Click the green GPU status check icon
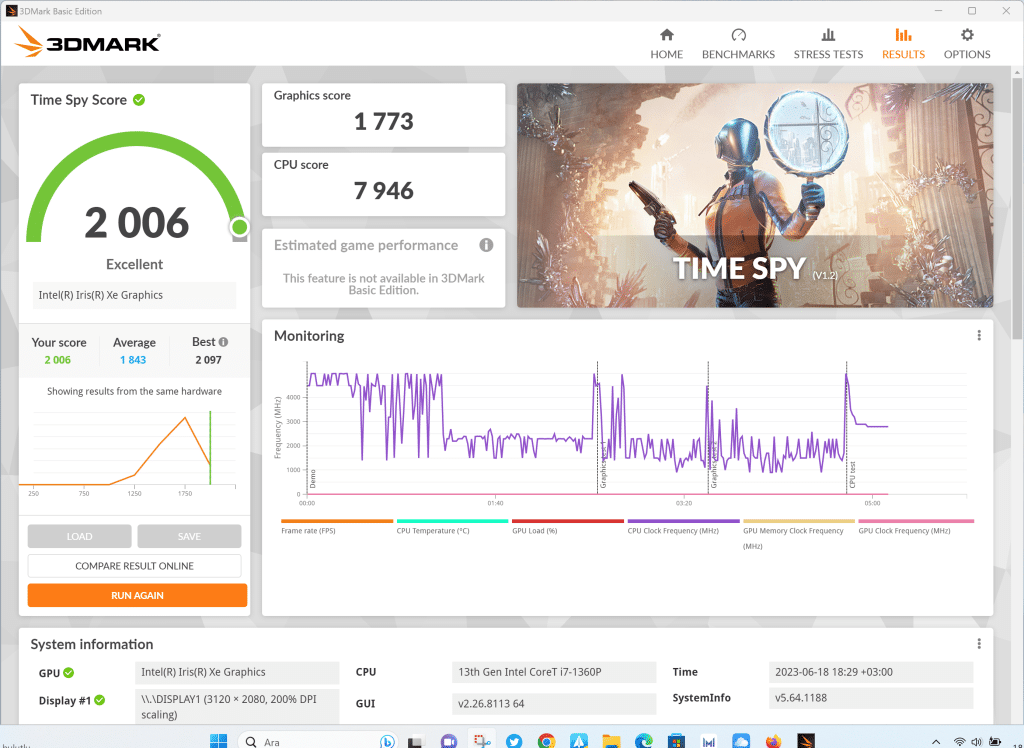1024x748 pixels. pyautogui.click(x=69, y=672)
